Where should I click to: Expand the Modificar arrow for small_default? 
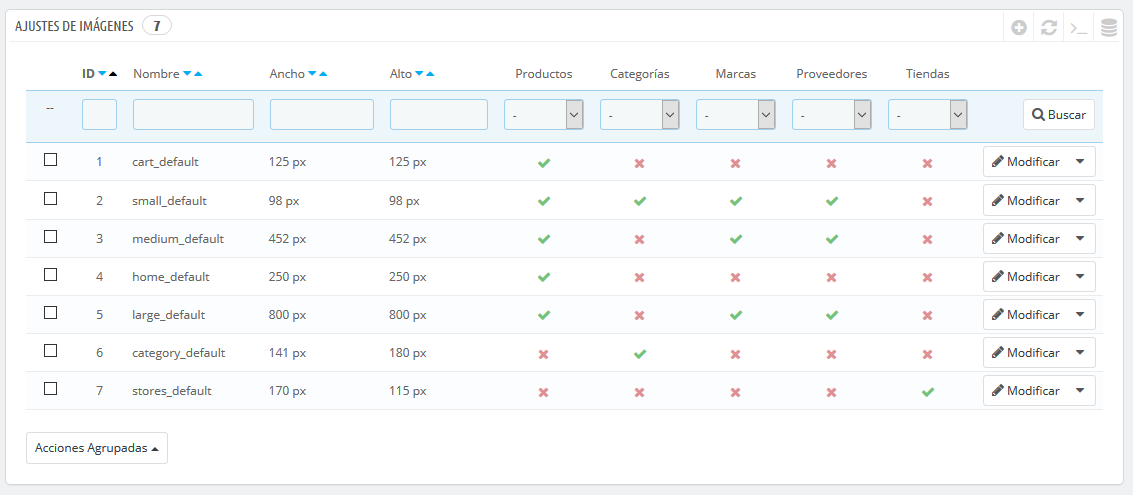(1080, 200)
